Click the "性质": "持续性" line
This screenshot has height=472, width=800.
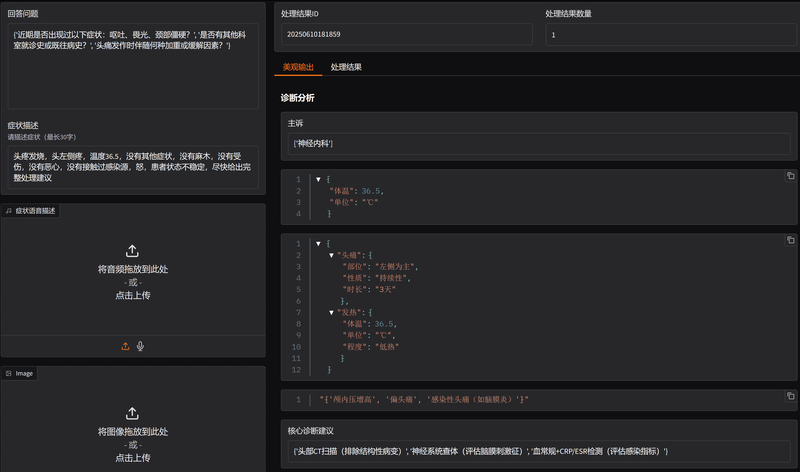click(x=377, y=278)
